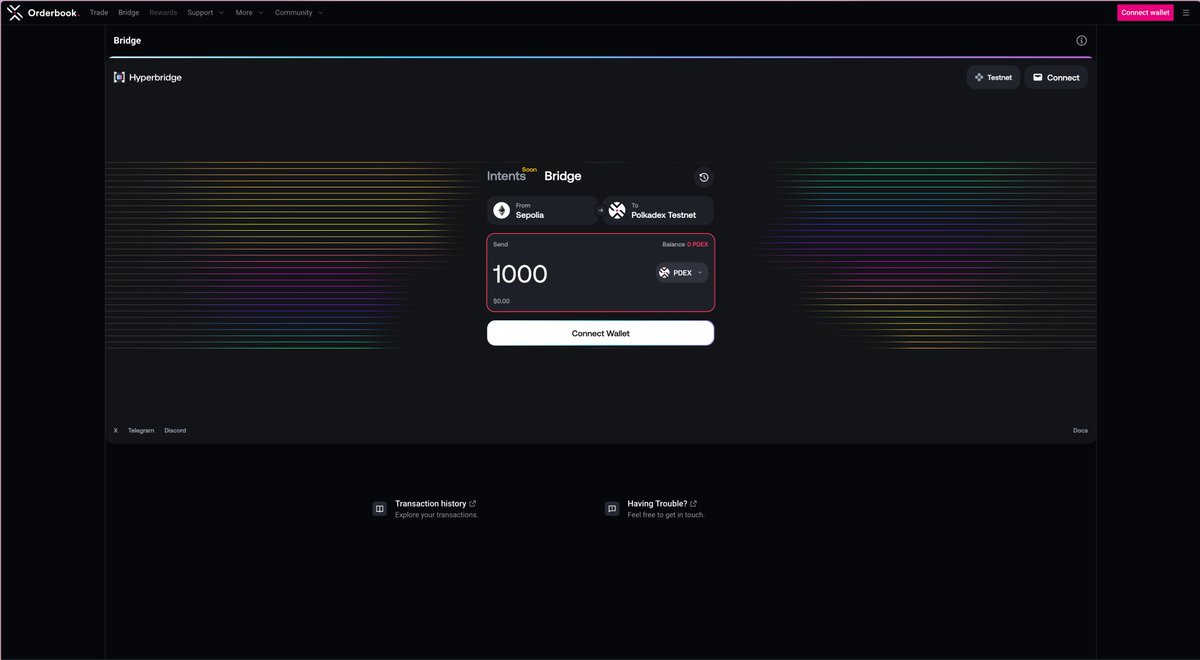Swap chains with the arrow icon
The height and width of the screenshot is (660, 1200).
click(600, 210)
